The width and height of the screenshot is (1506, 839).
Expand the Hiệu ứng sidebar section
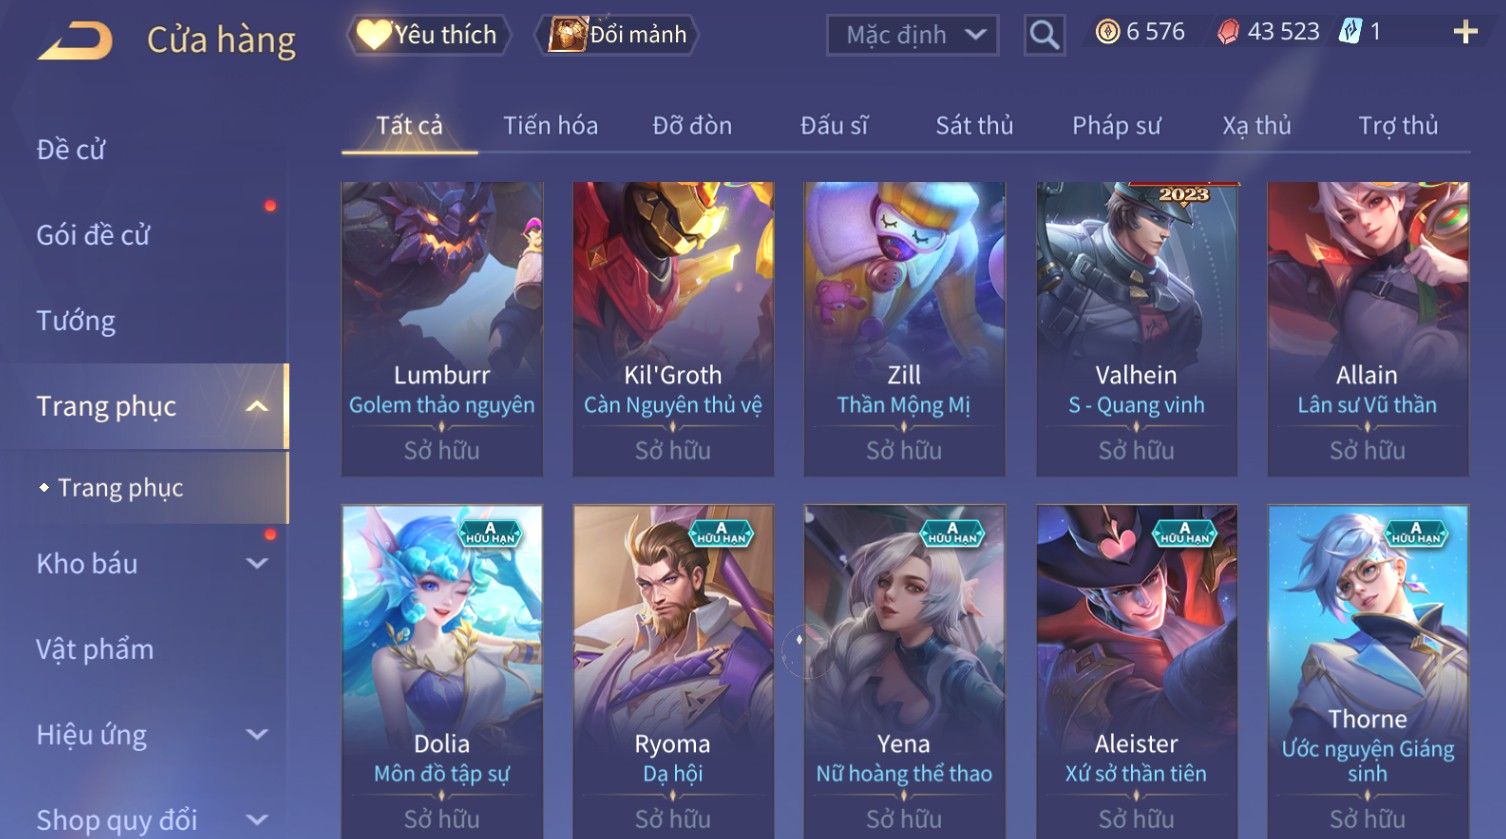tap(257, 734)
